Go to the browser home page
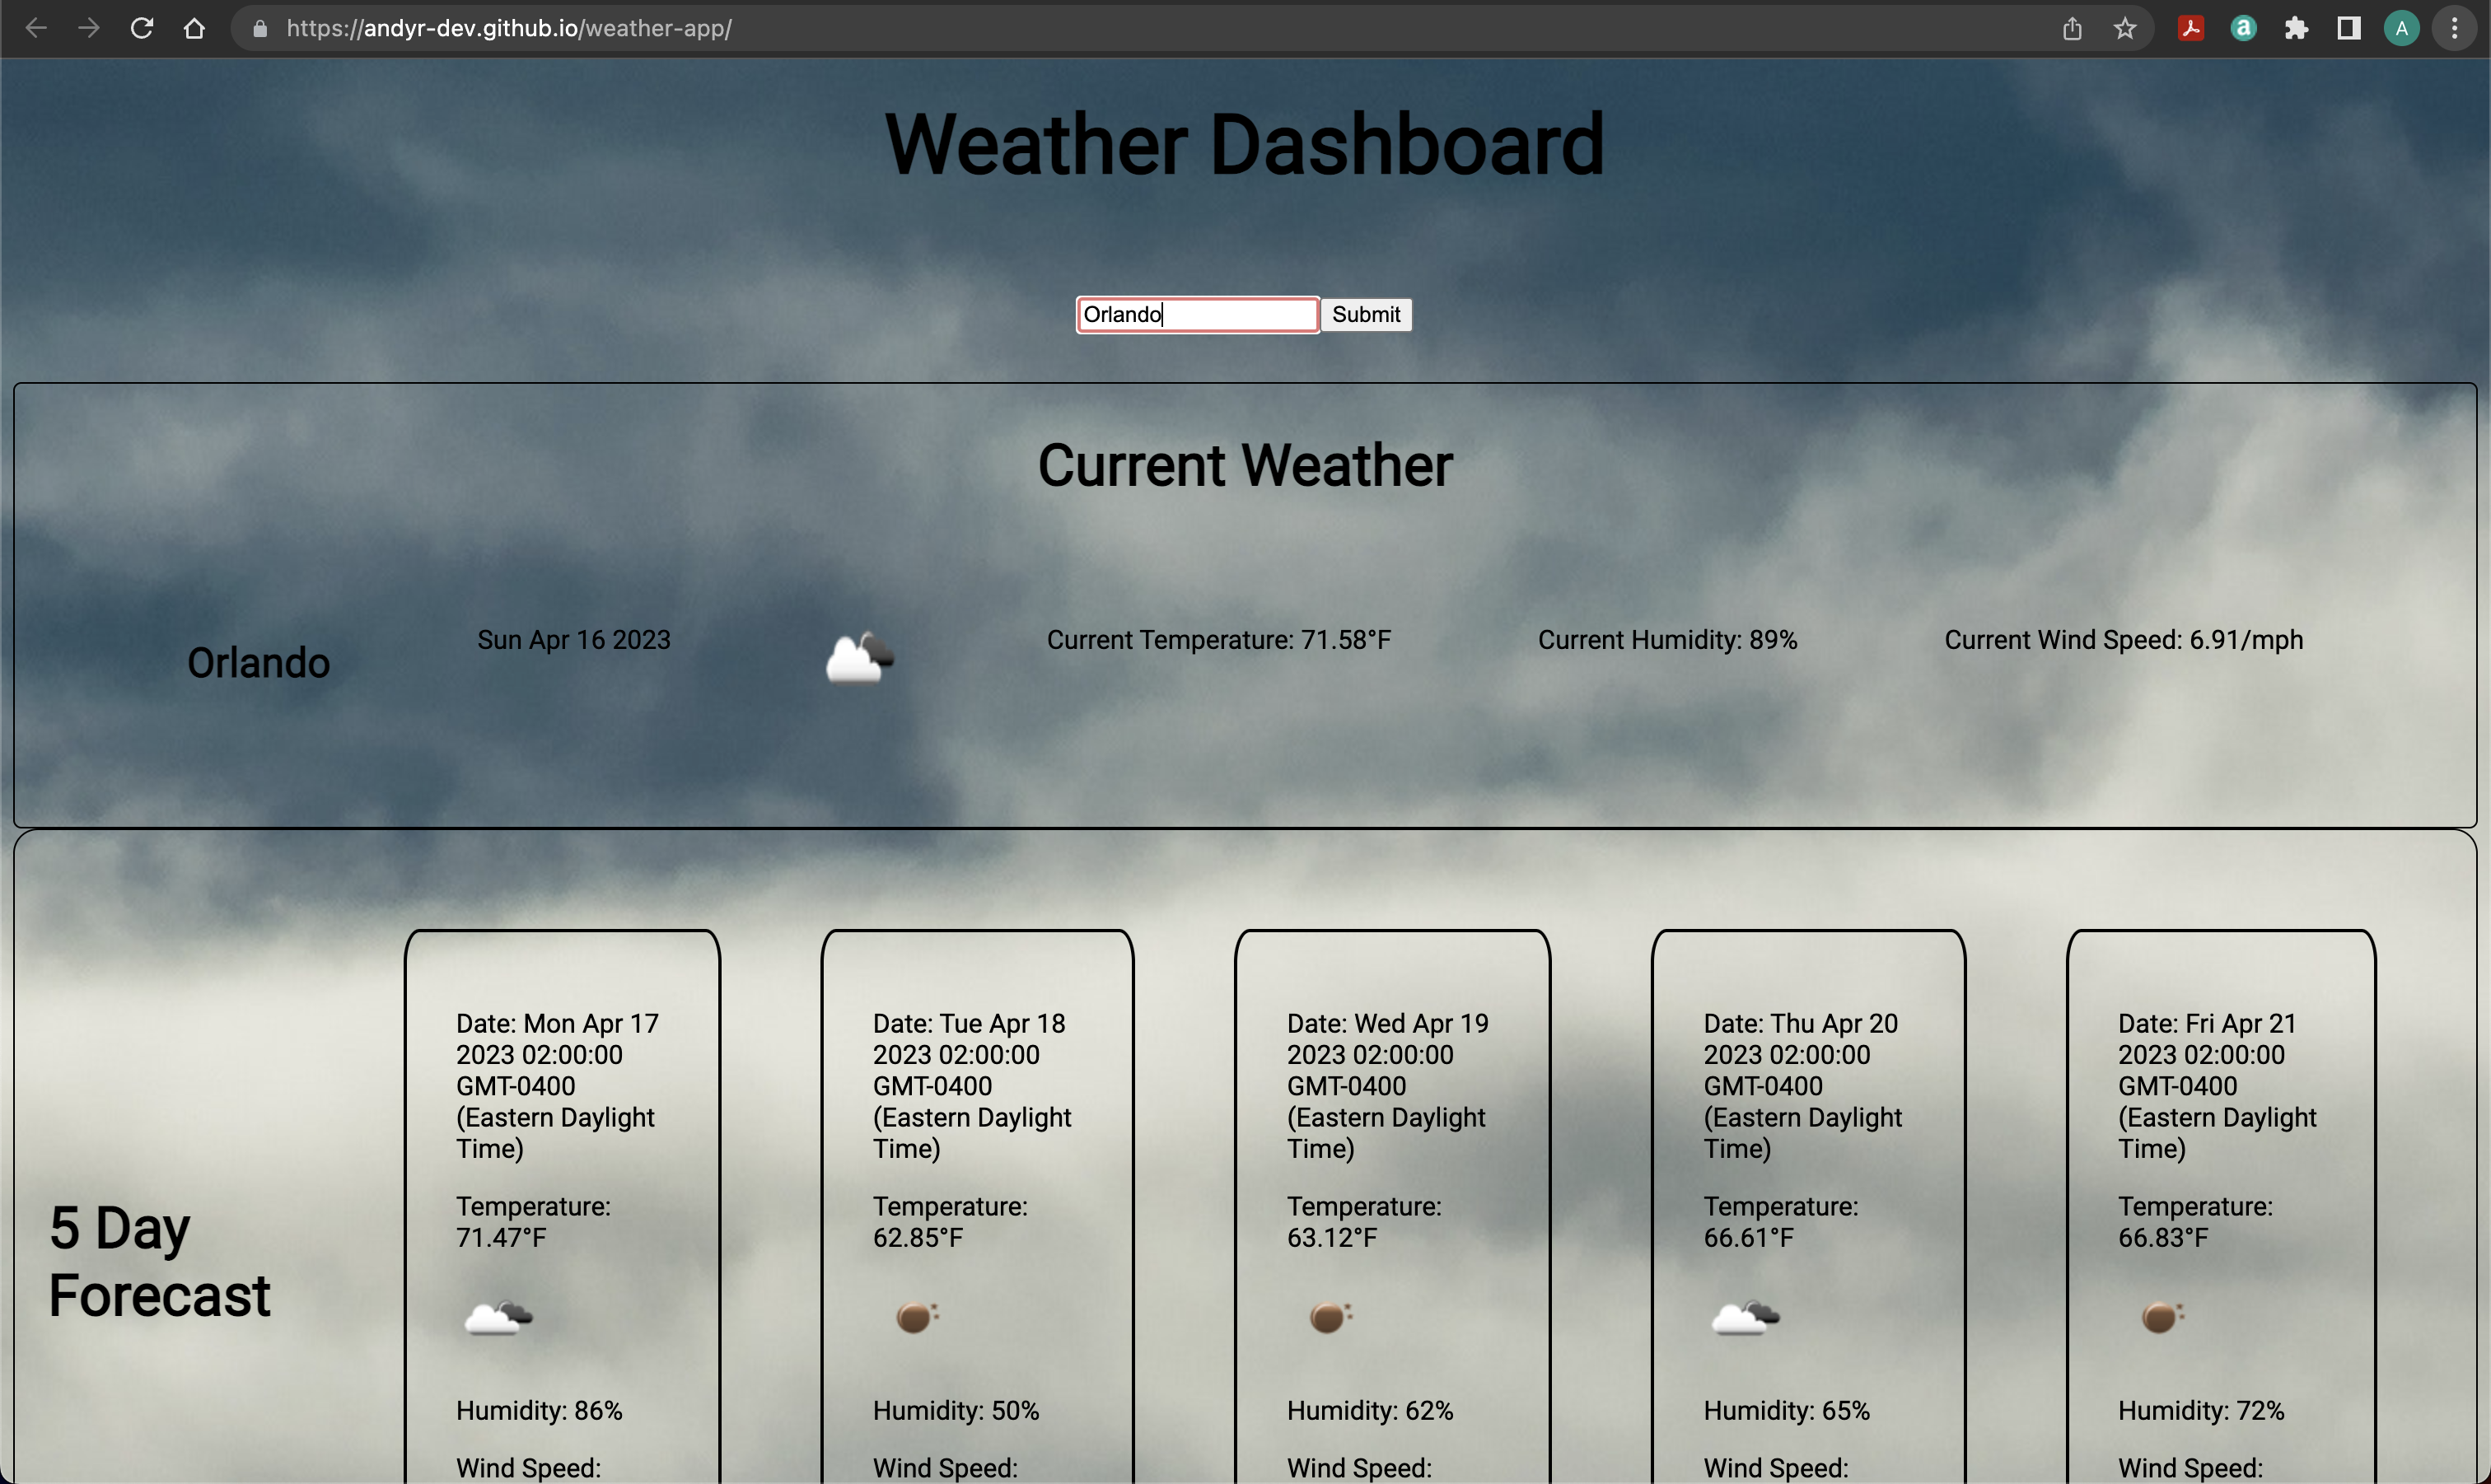This screenshot has width=2491, height=1484. 194,28
